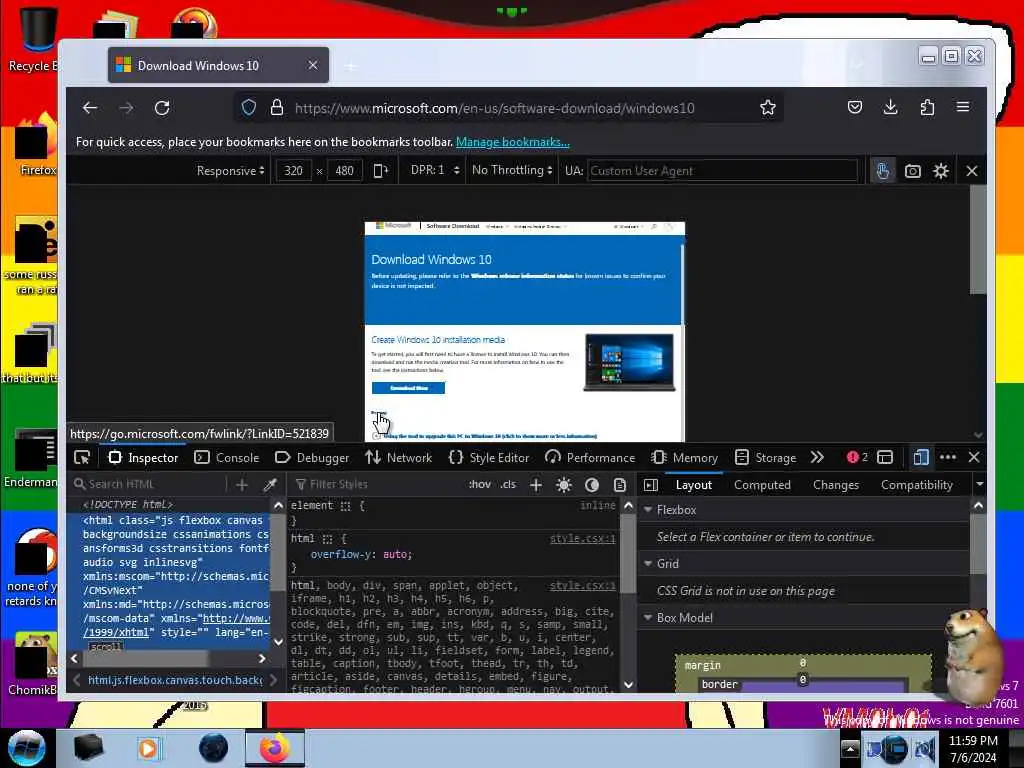Save the page to Pocket

(x=855, y=108)
